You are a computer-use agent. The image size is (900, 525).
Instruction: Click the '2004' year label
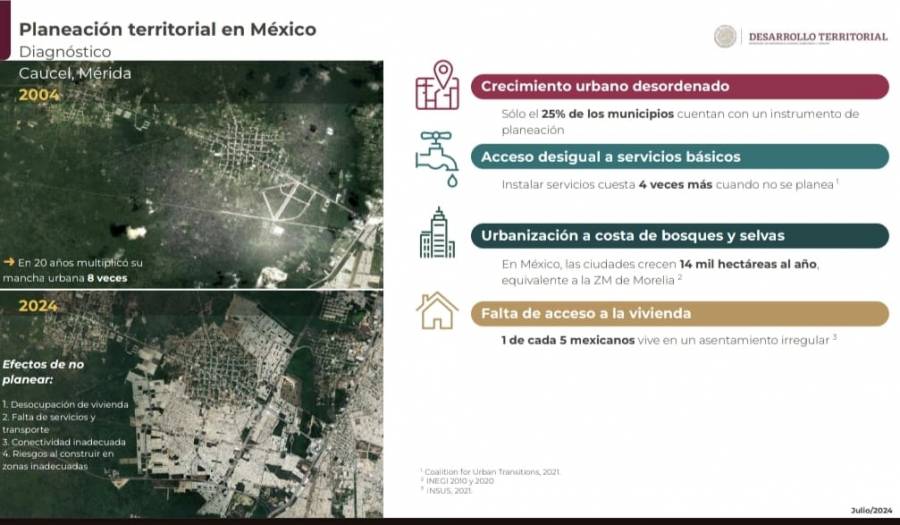coord(39,95)
